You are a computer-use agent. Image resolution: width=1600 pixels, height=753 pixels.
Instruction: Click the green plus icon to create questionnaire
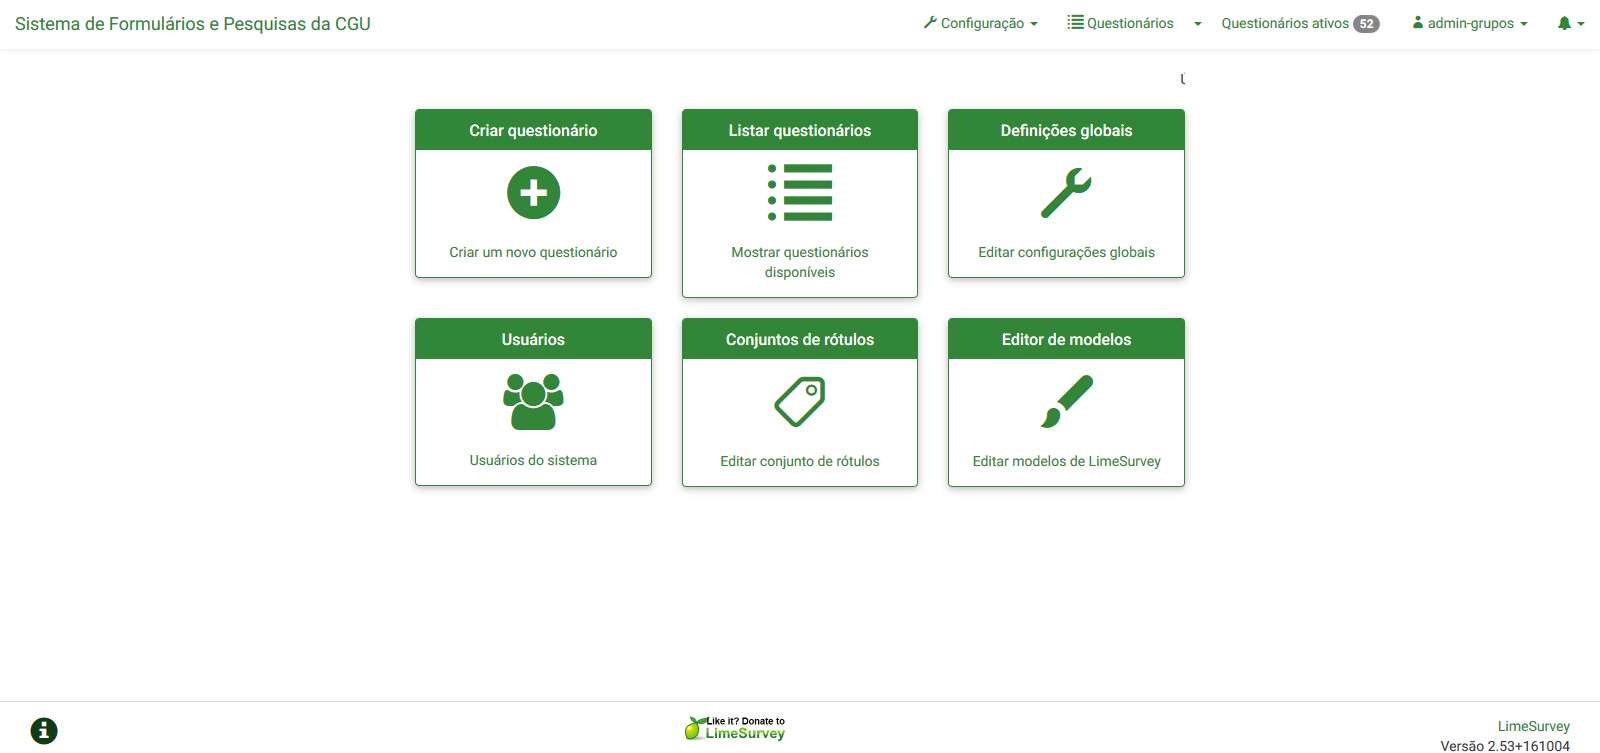533,192
